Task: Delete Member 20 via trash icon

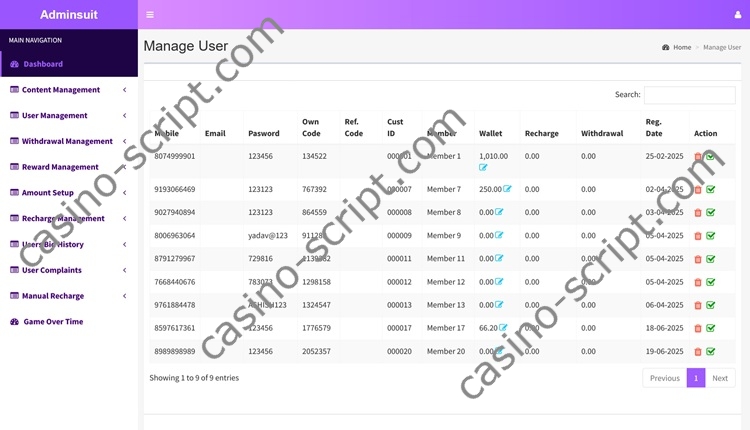Action: click(698, 352)
